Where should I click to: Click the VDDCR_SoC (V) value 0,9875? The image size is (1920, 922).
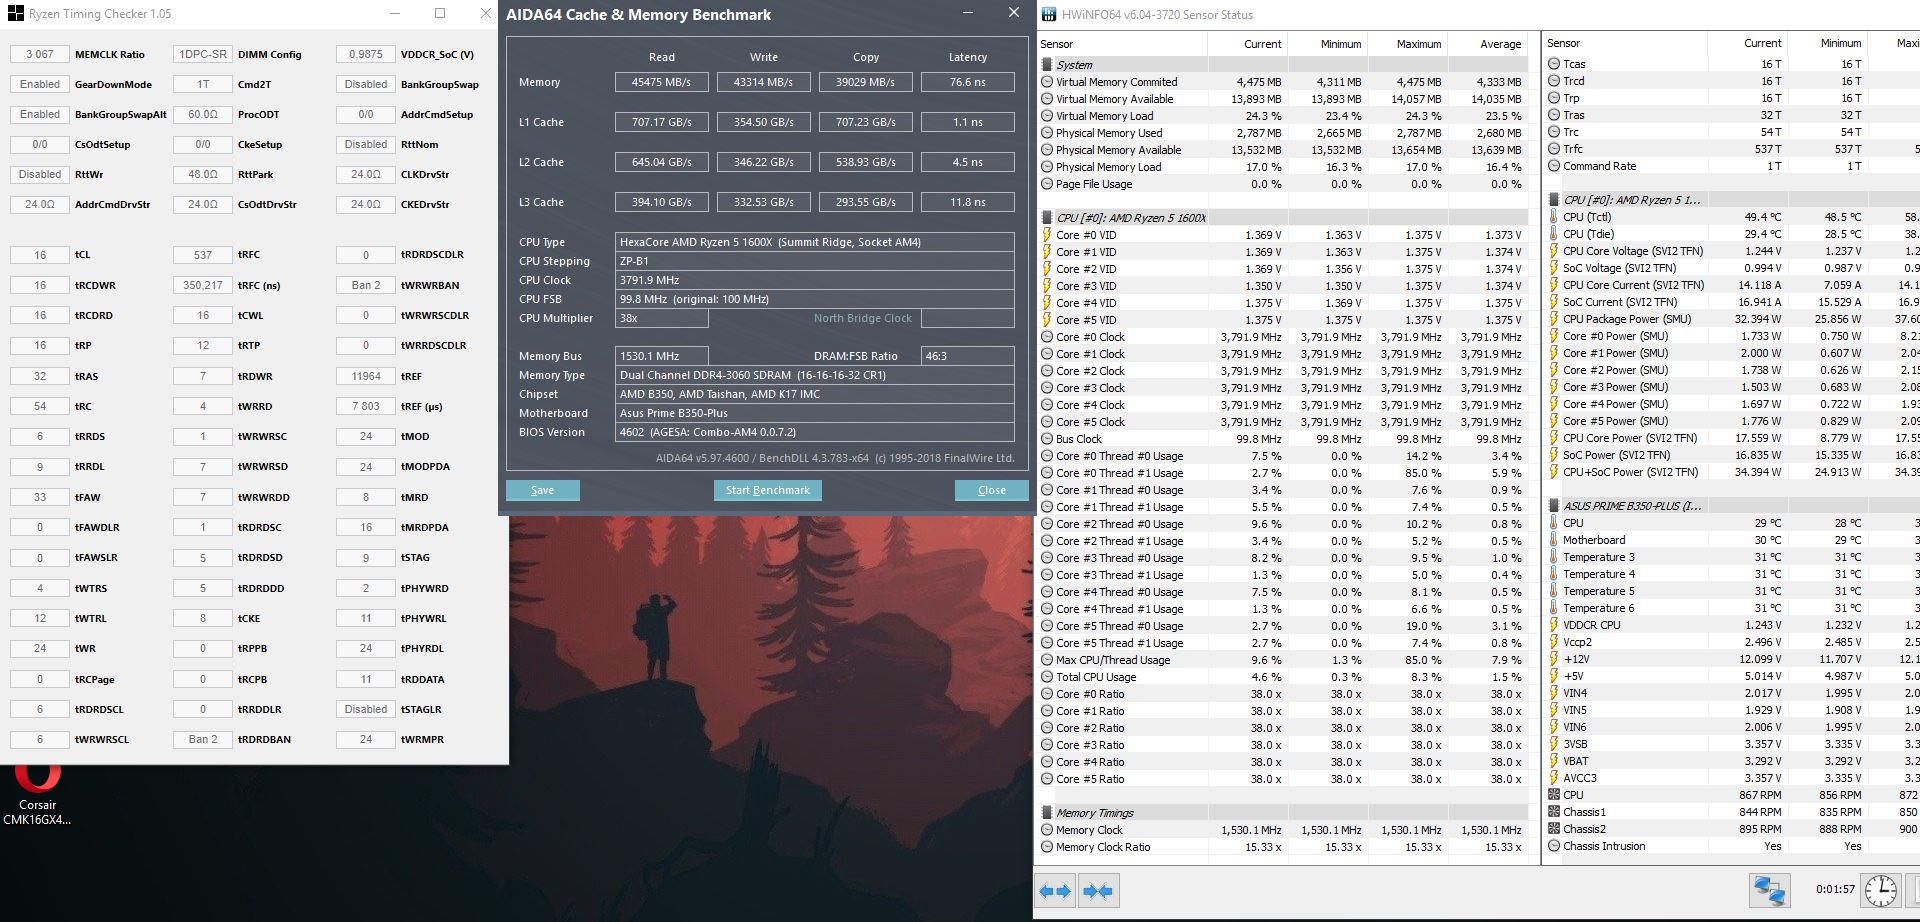click(366, 54)
